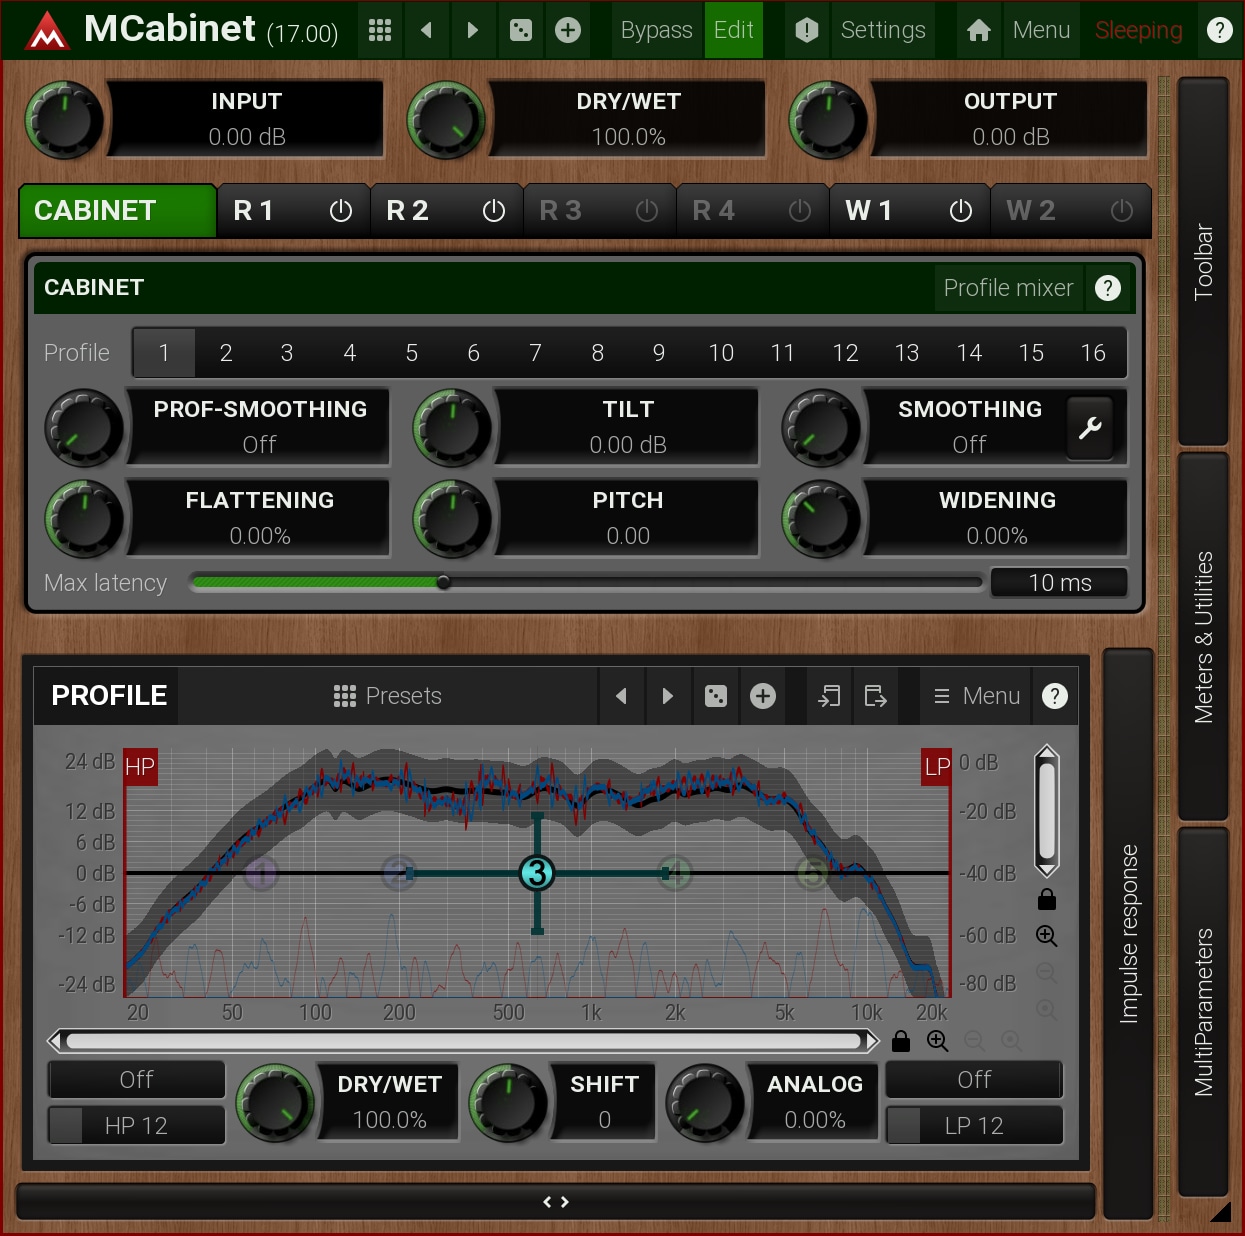
Task: Switch to the CABINET tab
Action: 118,211
